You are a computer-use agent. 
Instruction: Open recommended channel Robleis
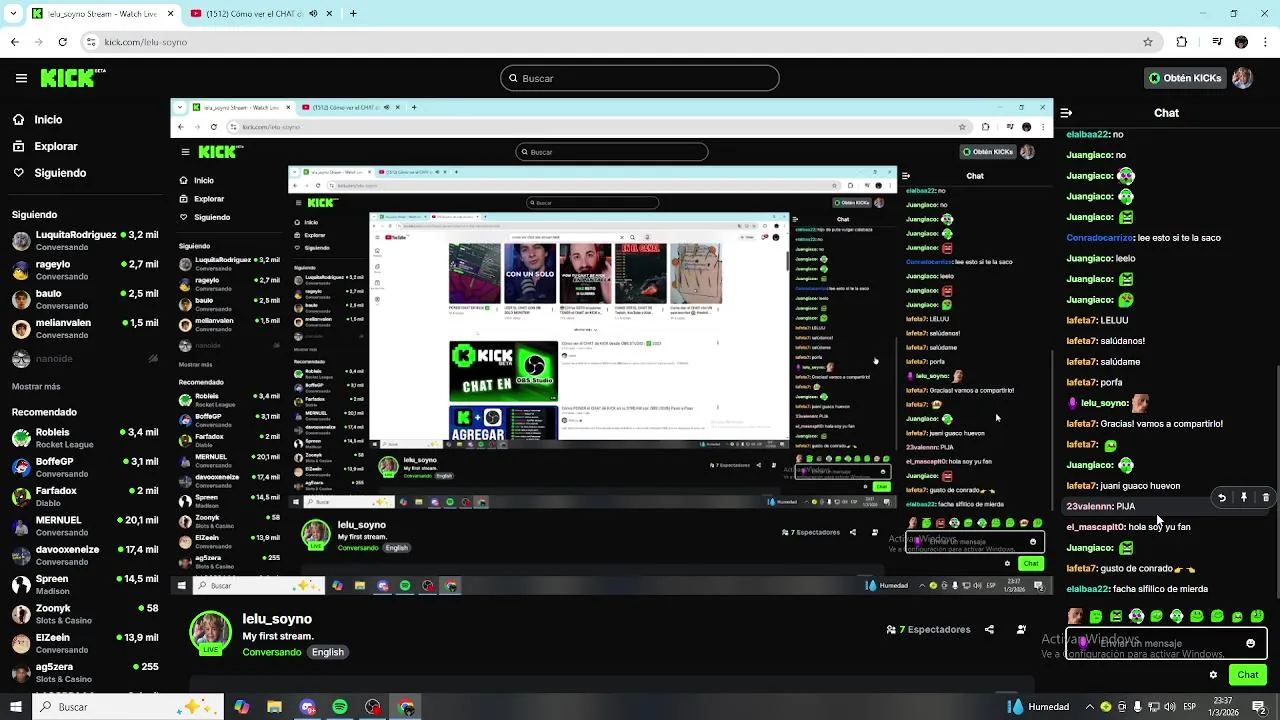[x=84, y=438]
